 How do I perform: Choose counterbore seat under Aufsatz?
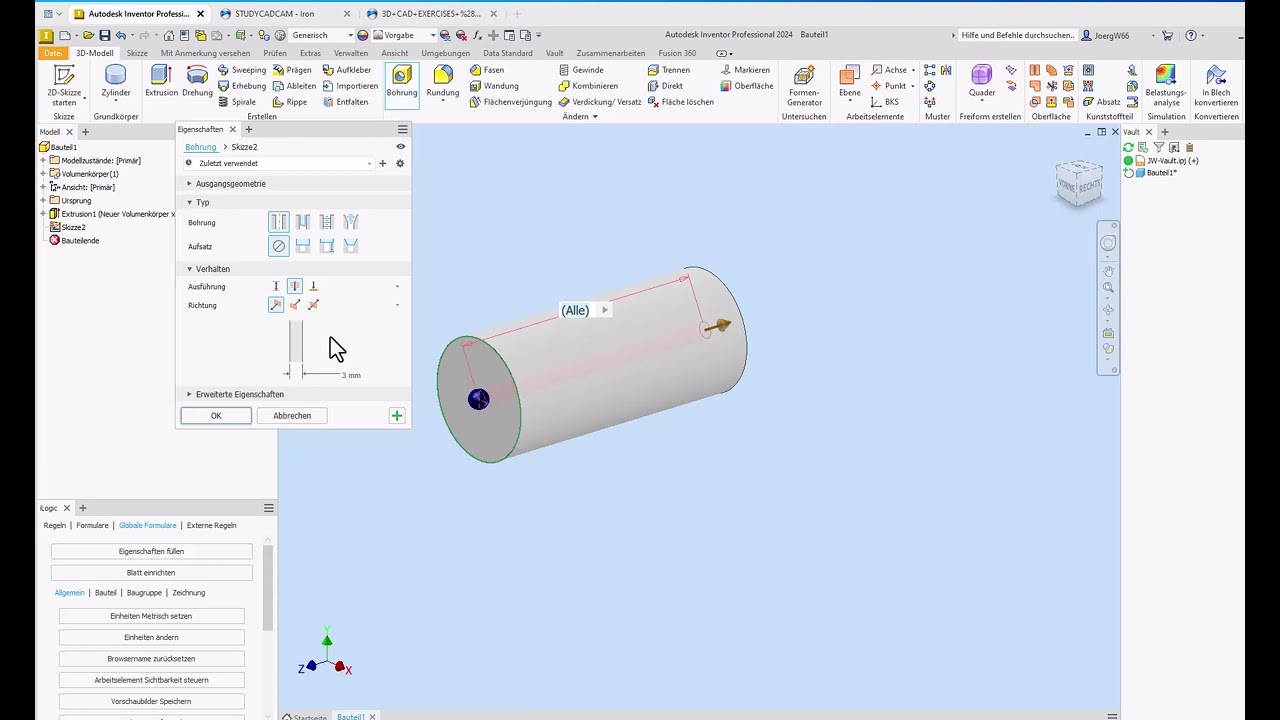pyautogui.click(x=302, y=246)
